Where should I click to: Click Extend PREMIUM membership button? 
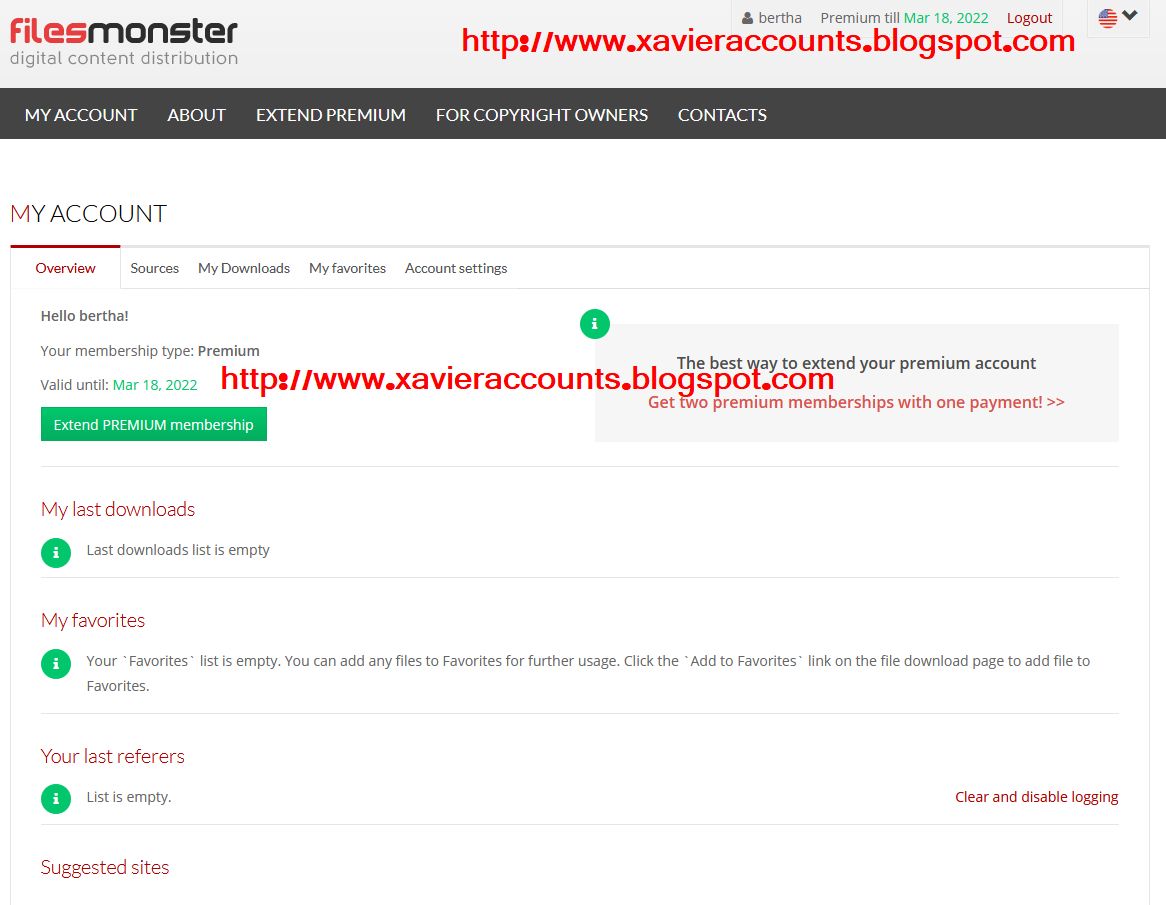[x=154, y=424]
